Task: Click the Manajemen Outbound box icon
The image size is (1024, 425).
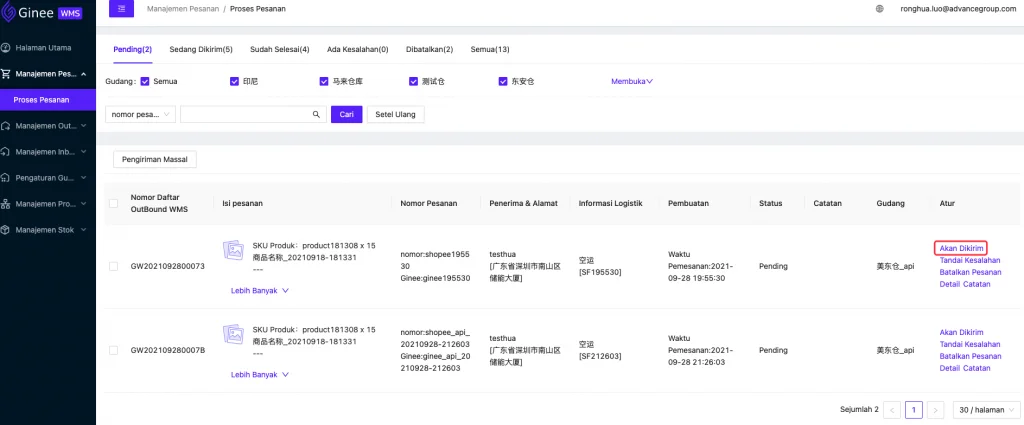Action: [x=6, y=125]
